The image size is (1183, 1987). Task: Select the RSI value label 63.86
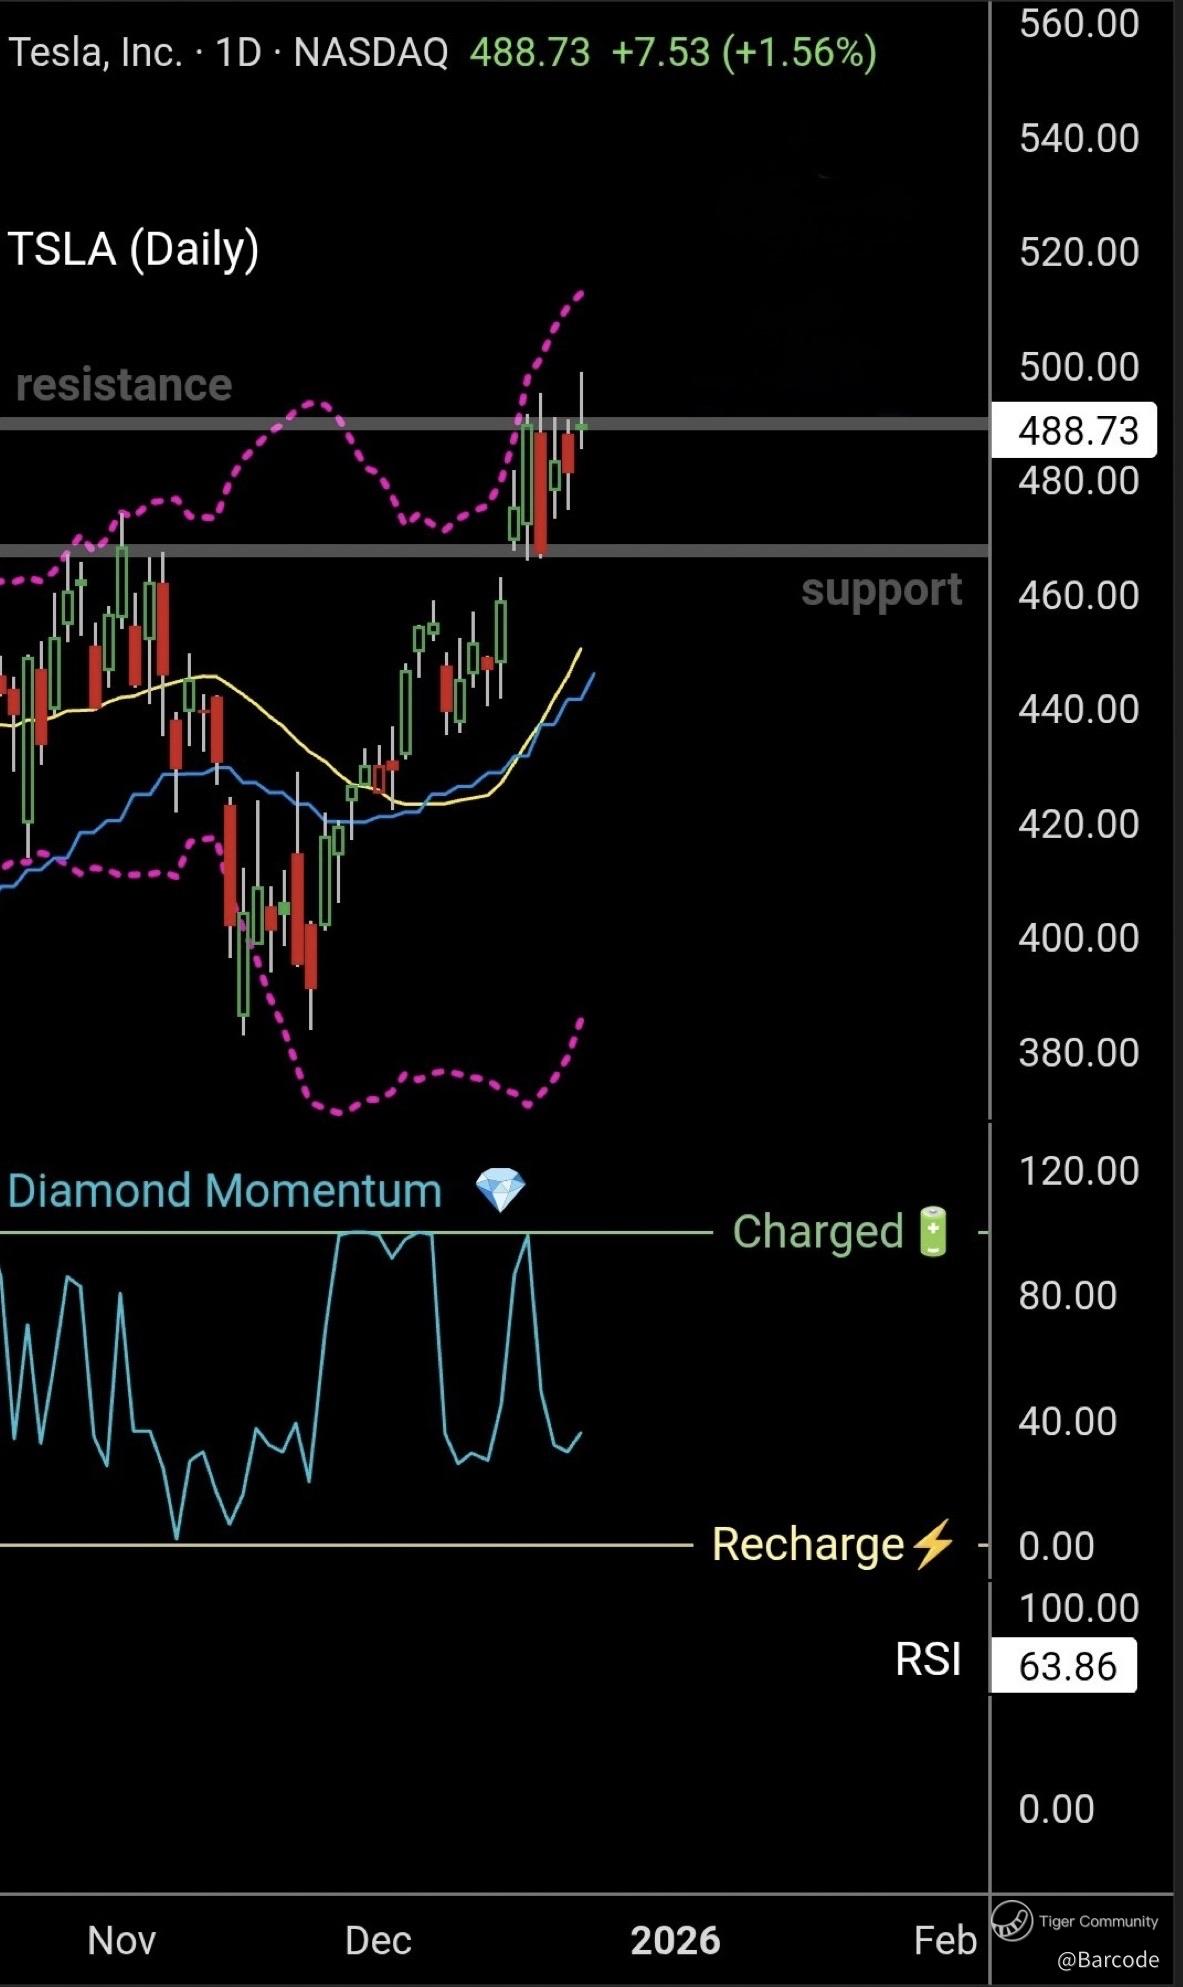(x=1064, y=1666)
